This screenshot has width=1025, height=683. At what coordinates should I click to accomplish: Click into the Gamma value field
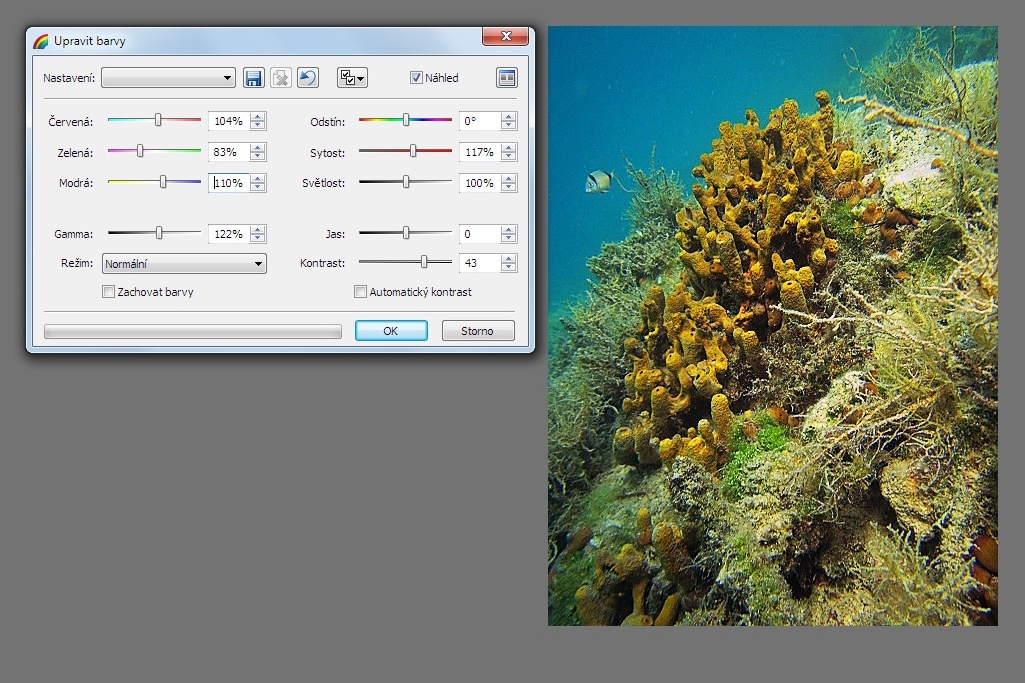pyautogui.click(x=228, y=234)
